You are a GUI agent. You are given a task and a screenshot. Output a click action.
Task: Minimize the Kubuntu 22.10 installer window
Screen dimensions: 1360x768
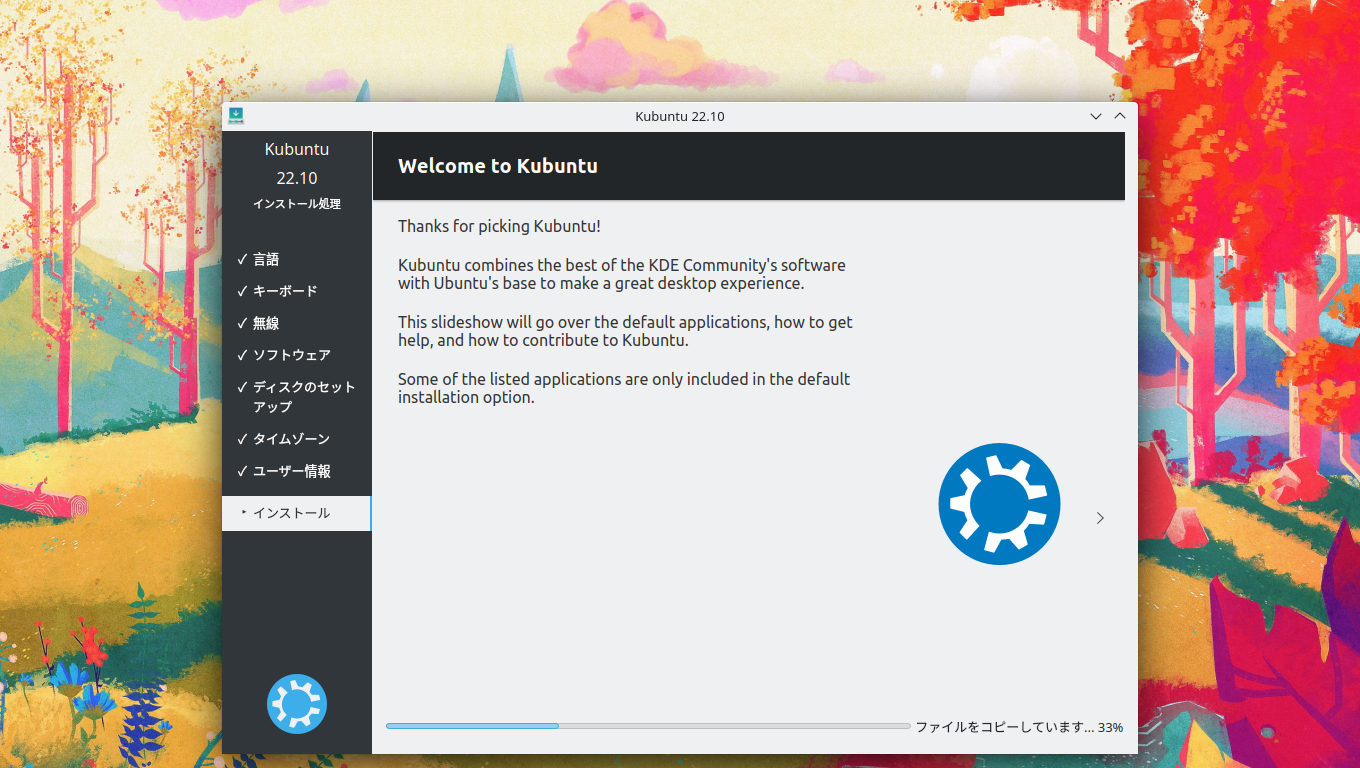[1097, 116]
